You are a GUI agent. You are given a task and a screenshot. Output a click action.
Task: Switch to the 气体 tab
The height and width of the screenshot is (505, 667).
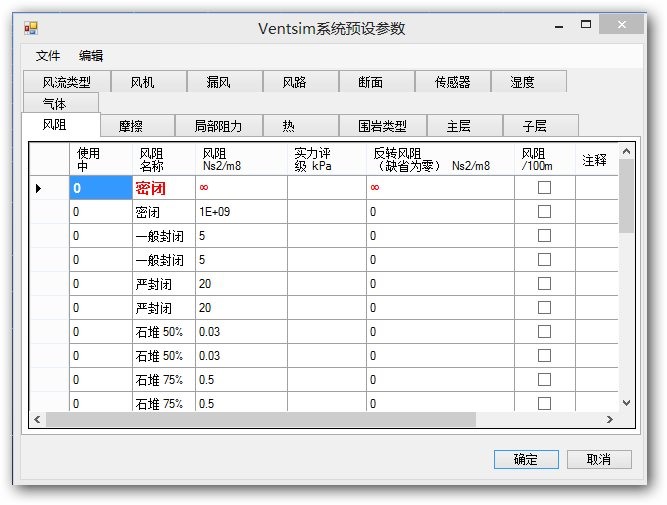coord(61,103)
